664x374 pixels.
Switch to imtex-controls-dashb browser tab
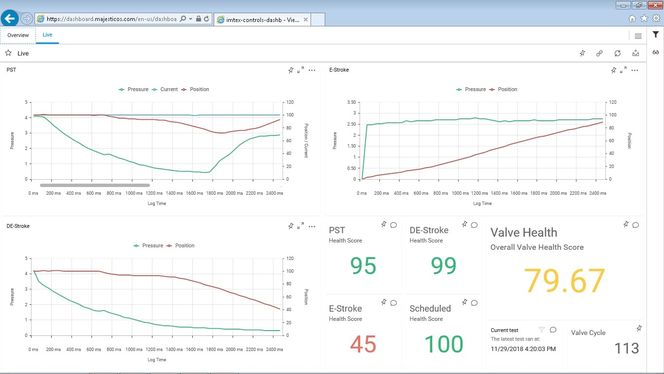click(262, 20)
